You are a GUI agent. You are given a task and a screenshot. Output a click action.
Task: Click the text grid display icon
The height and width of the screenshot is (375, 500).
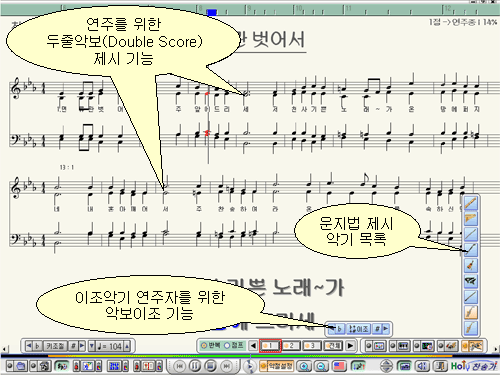(114, 366)
